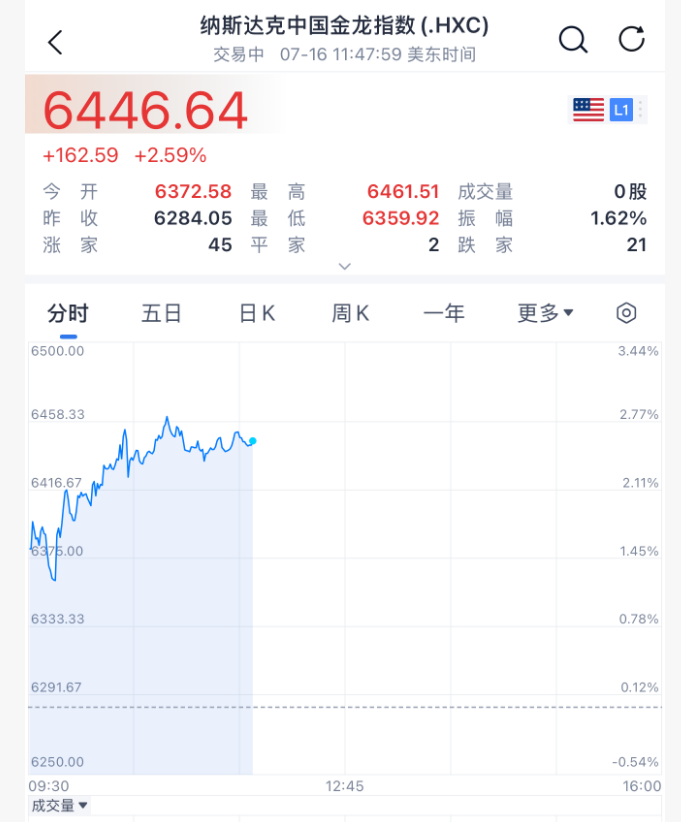Image resolution: width=681 pixels, height=822 pixels.
Task: Tap the US flag market icon
Action: [588, 110]
